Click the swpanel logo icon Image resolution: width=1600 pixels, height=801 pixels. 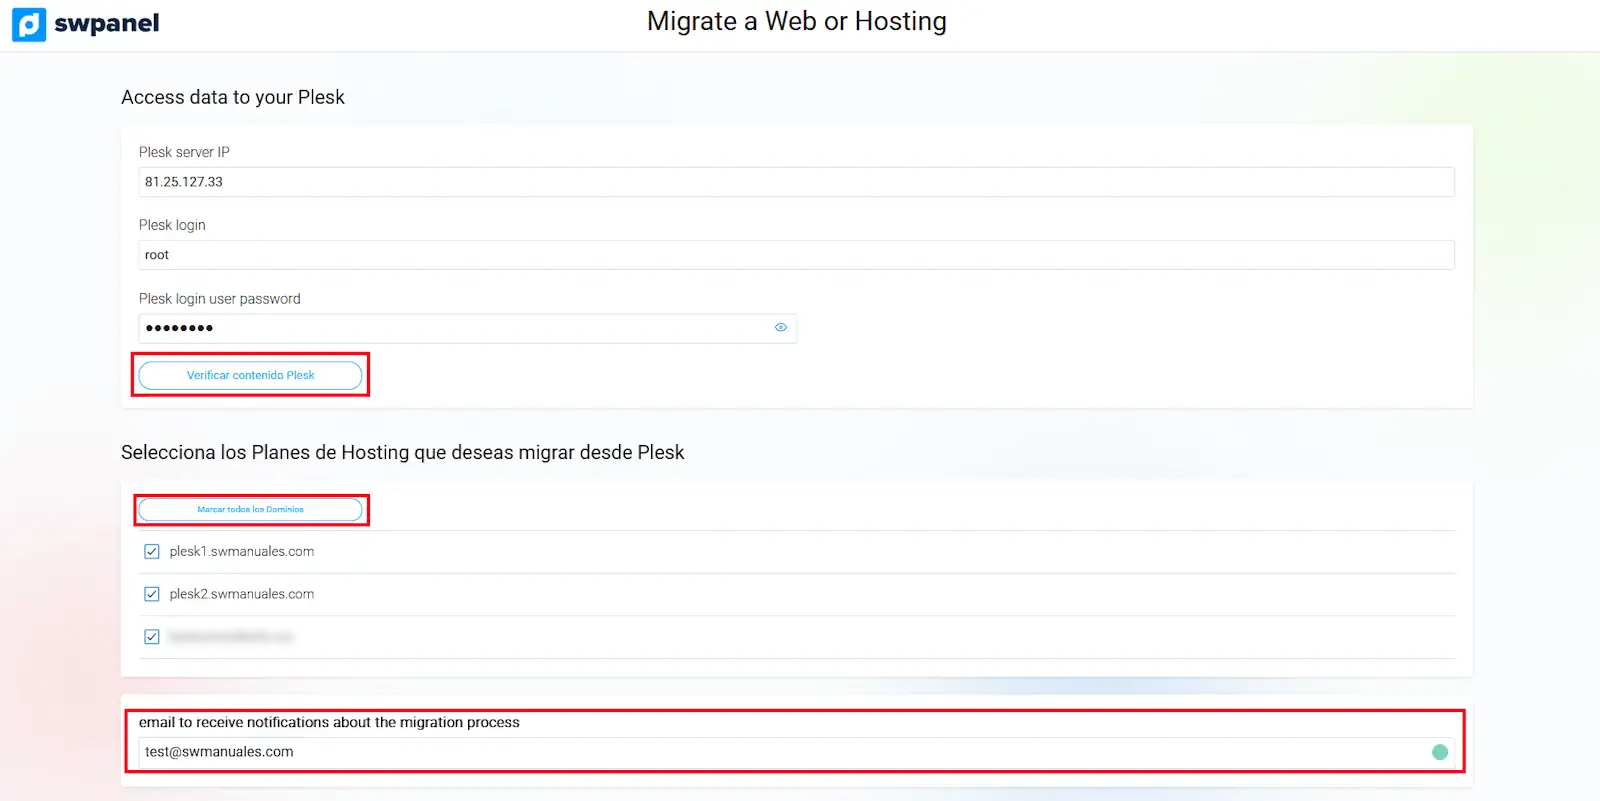(29, 24)
